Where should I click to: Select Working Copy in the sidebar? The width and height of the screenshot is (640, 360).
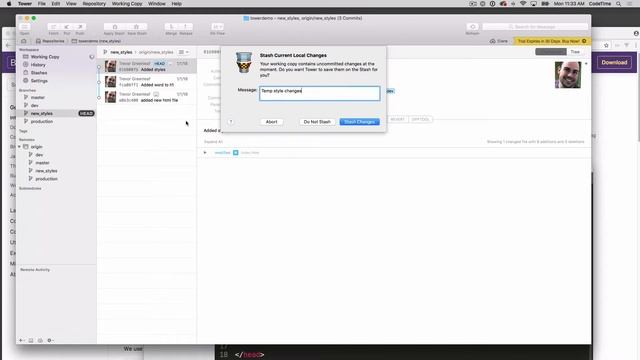pos(56,57)
